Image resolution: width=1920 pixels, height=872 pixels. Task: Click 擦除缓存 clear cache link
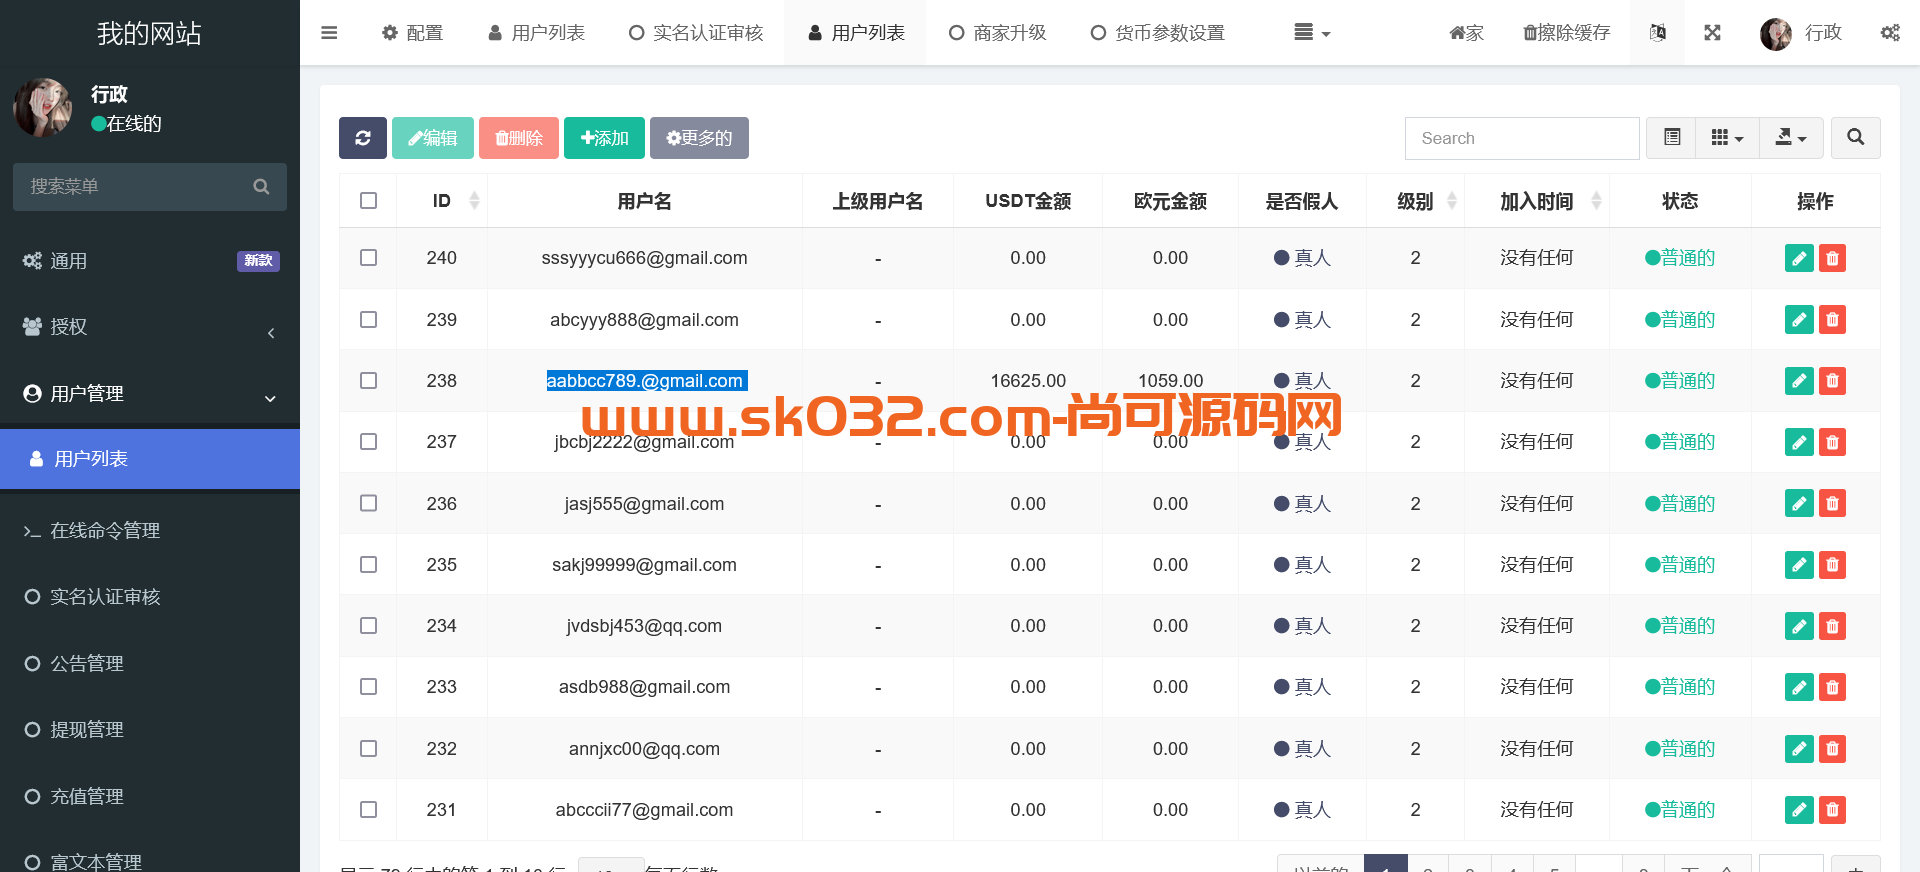(1566, 33)
